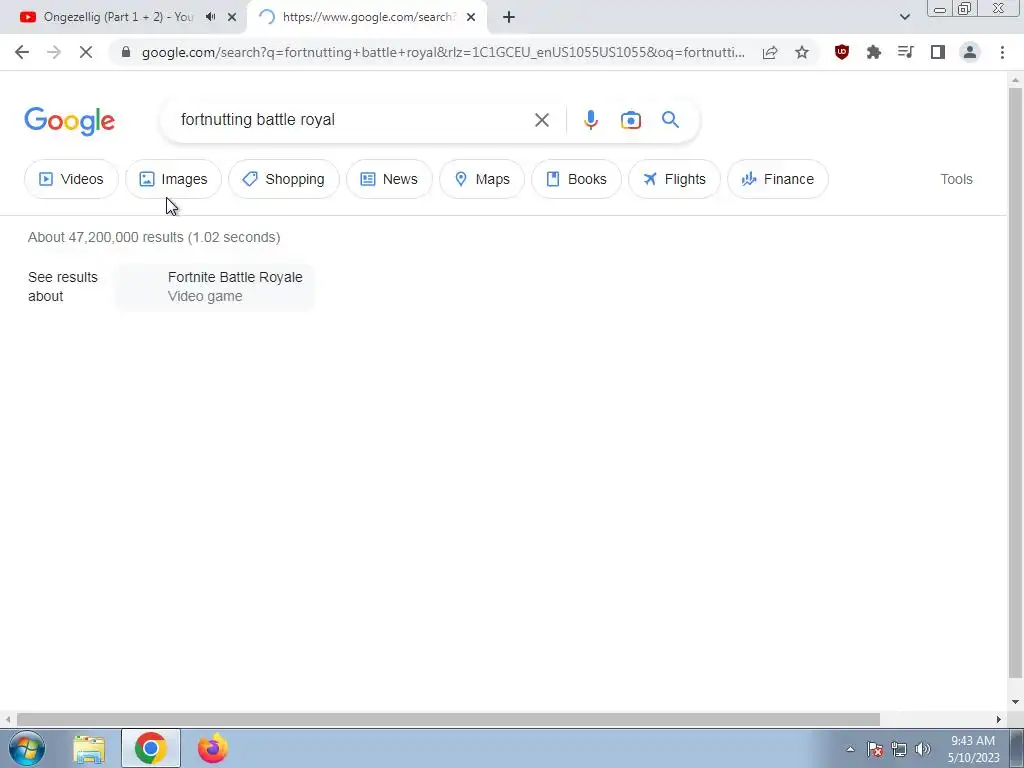Switch to Books results
The image size is (1024, 768).
pos(577,179)
